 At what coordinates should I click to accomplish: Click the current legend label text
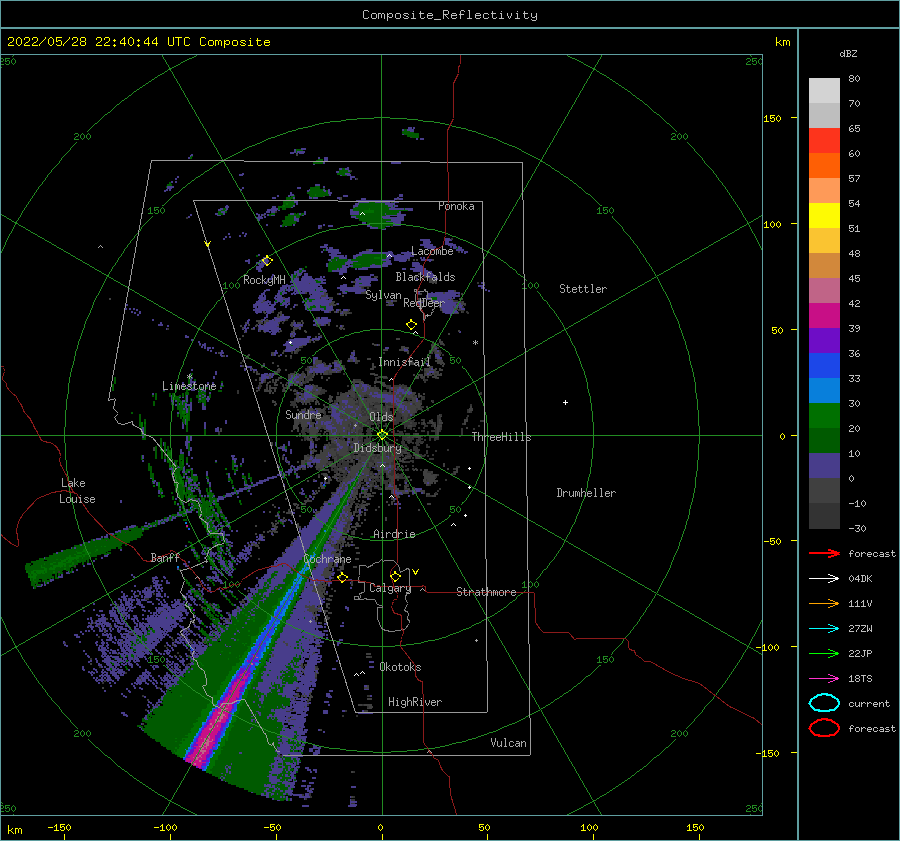click(869, 703)
